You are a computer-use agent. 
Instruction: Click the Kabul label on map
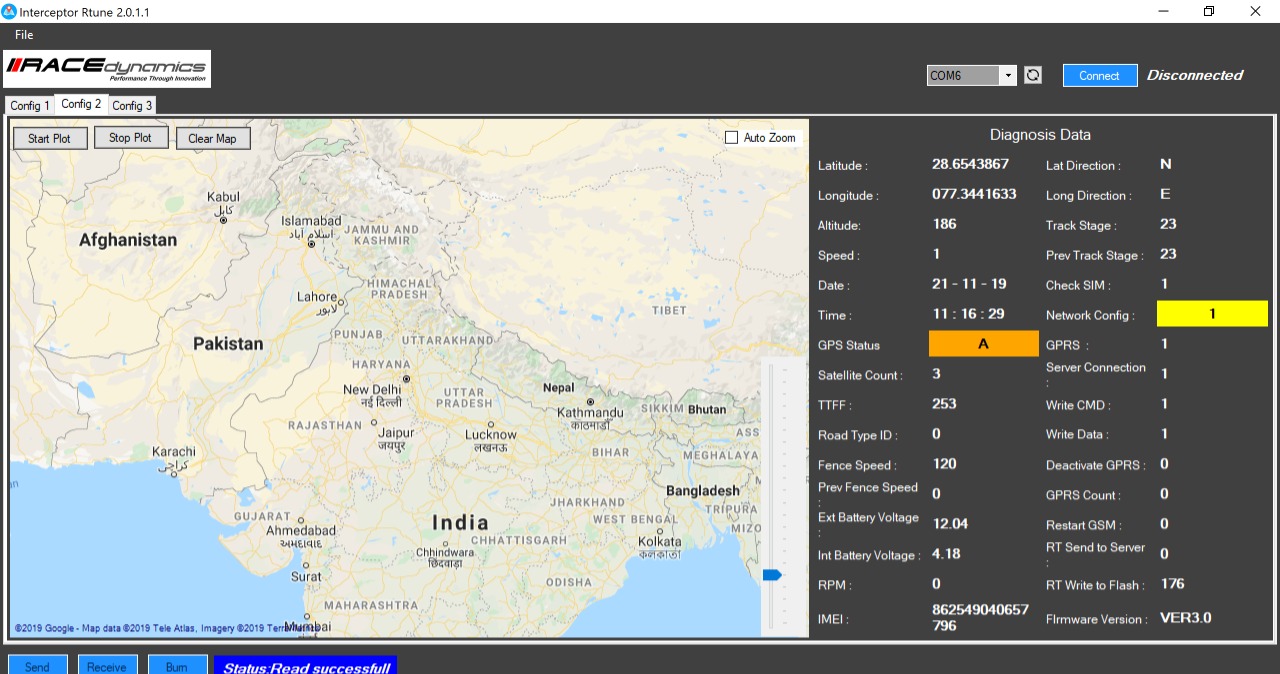pyautogui.click(x=223, y=197)
